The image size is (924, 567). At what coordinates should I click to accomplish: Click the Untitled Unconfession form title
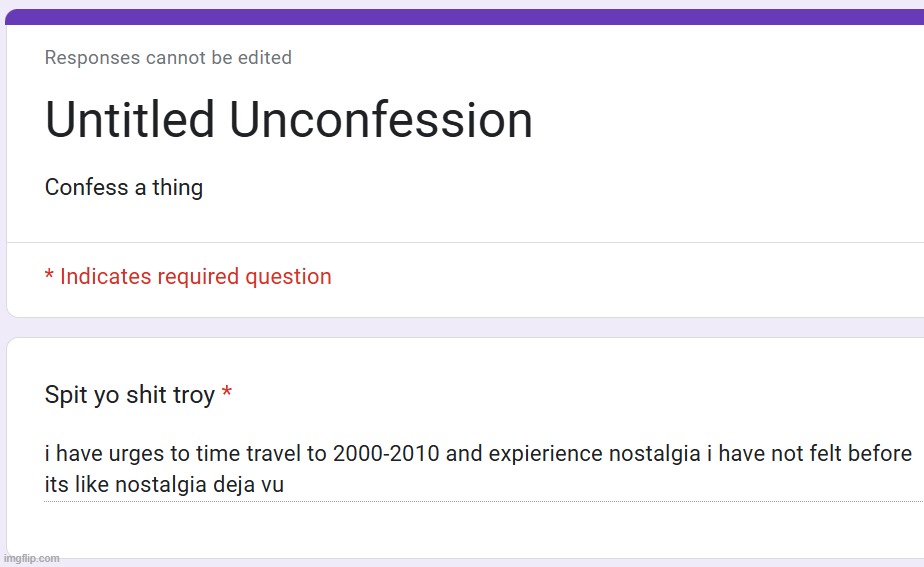289,120
